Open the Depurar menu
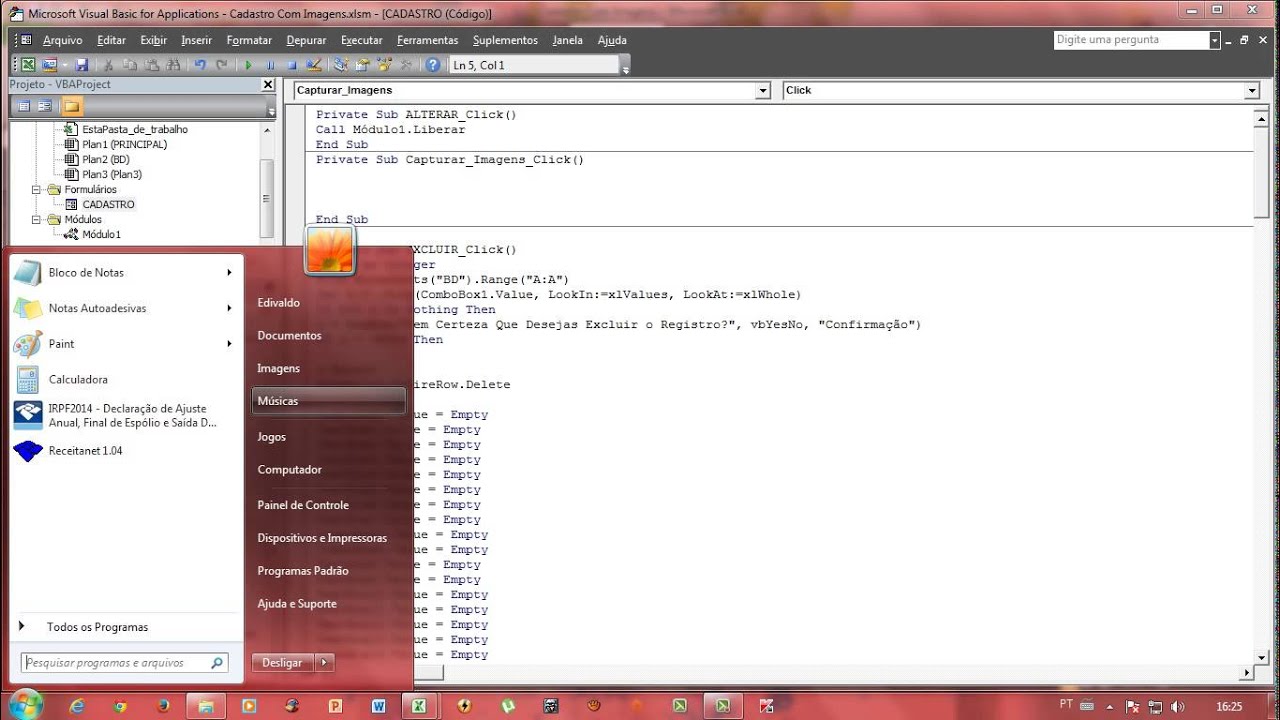This screenshot has width=1280, height=720. click(306, 40)
